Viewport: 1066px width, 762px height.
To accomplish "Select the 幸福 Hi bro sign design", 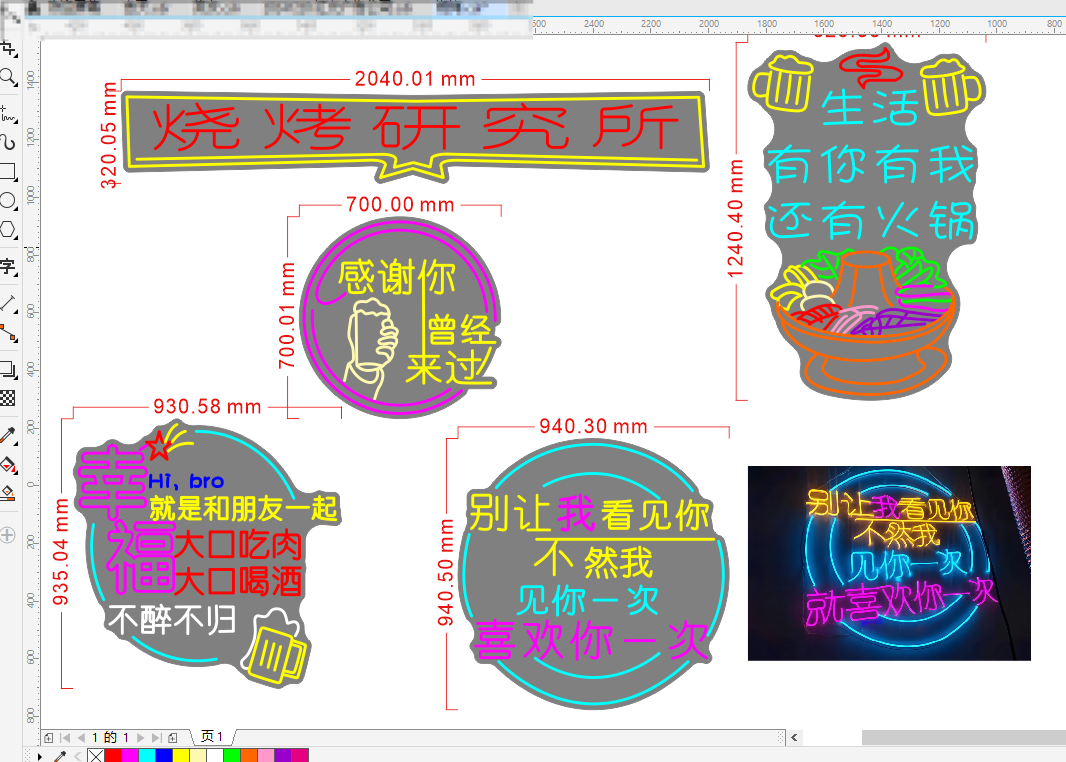I will 207,555.
